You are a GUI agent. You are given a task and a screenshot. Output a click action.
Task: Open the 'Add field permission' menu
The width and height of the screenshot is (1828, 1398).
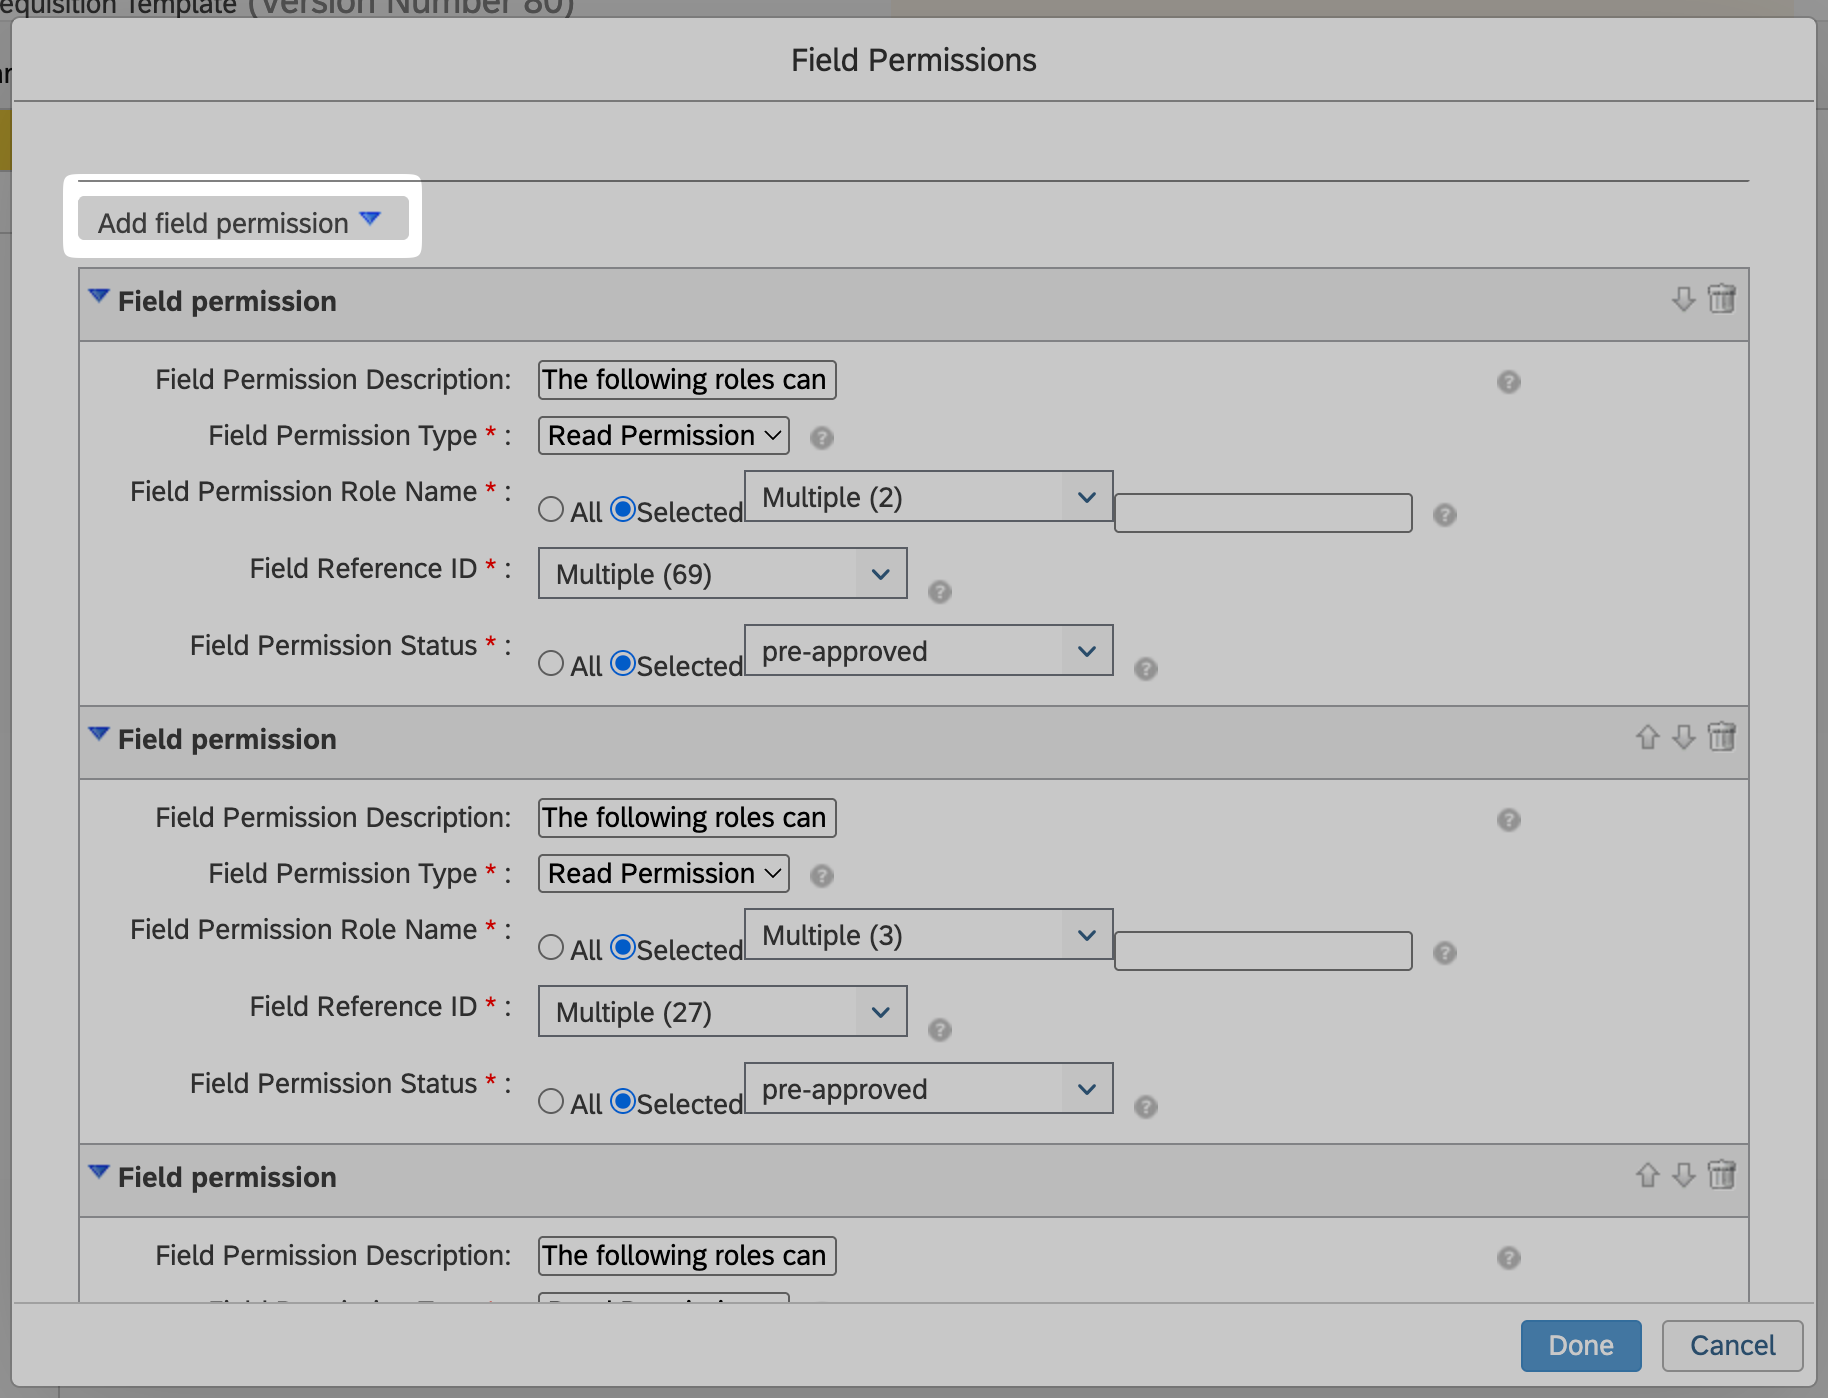click(242, 221)
